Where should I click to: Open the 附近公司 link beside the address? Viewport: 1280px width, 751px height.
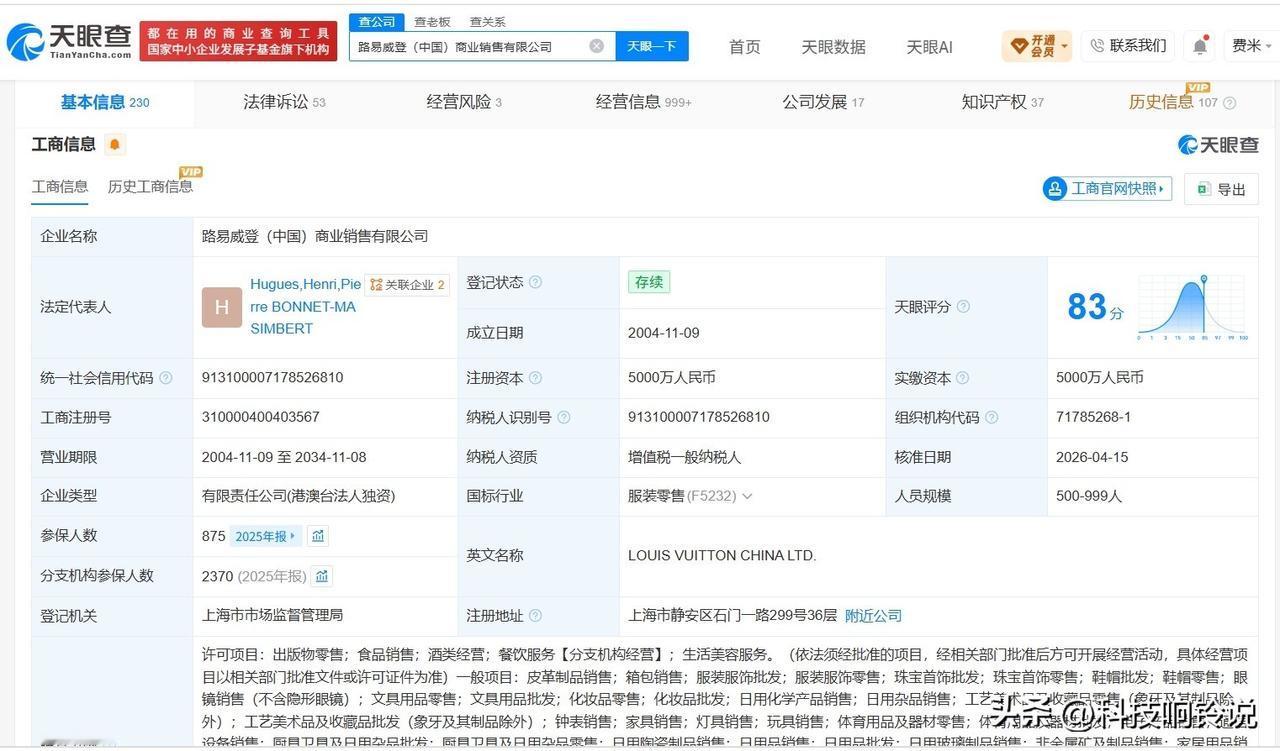coord(873,616)
